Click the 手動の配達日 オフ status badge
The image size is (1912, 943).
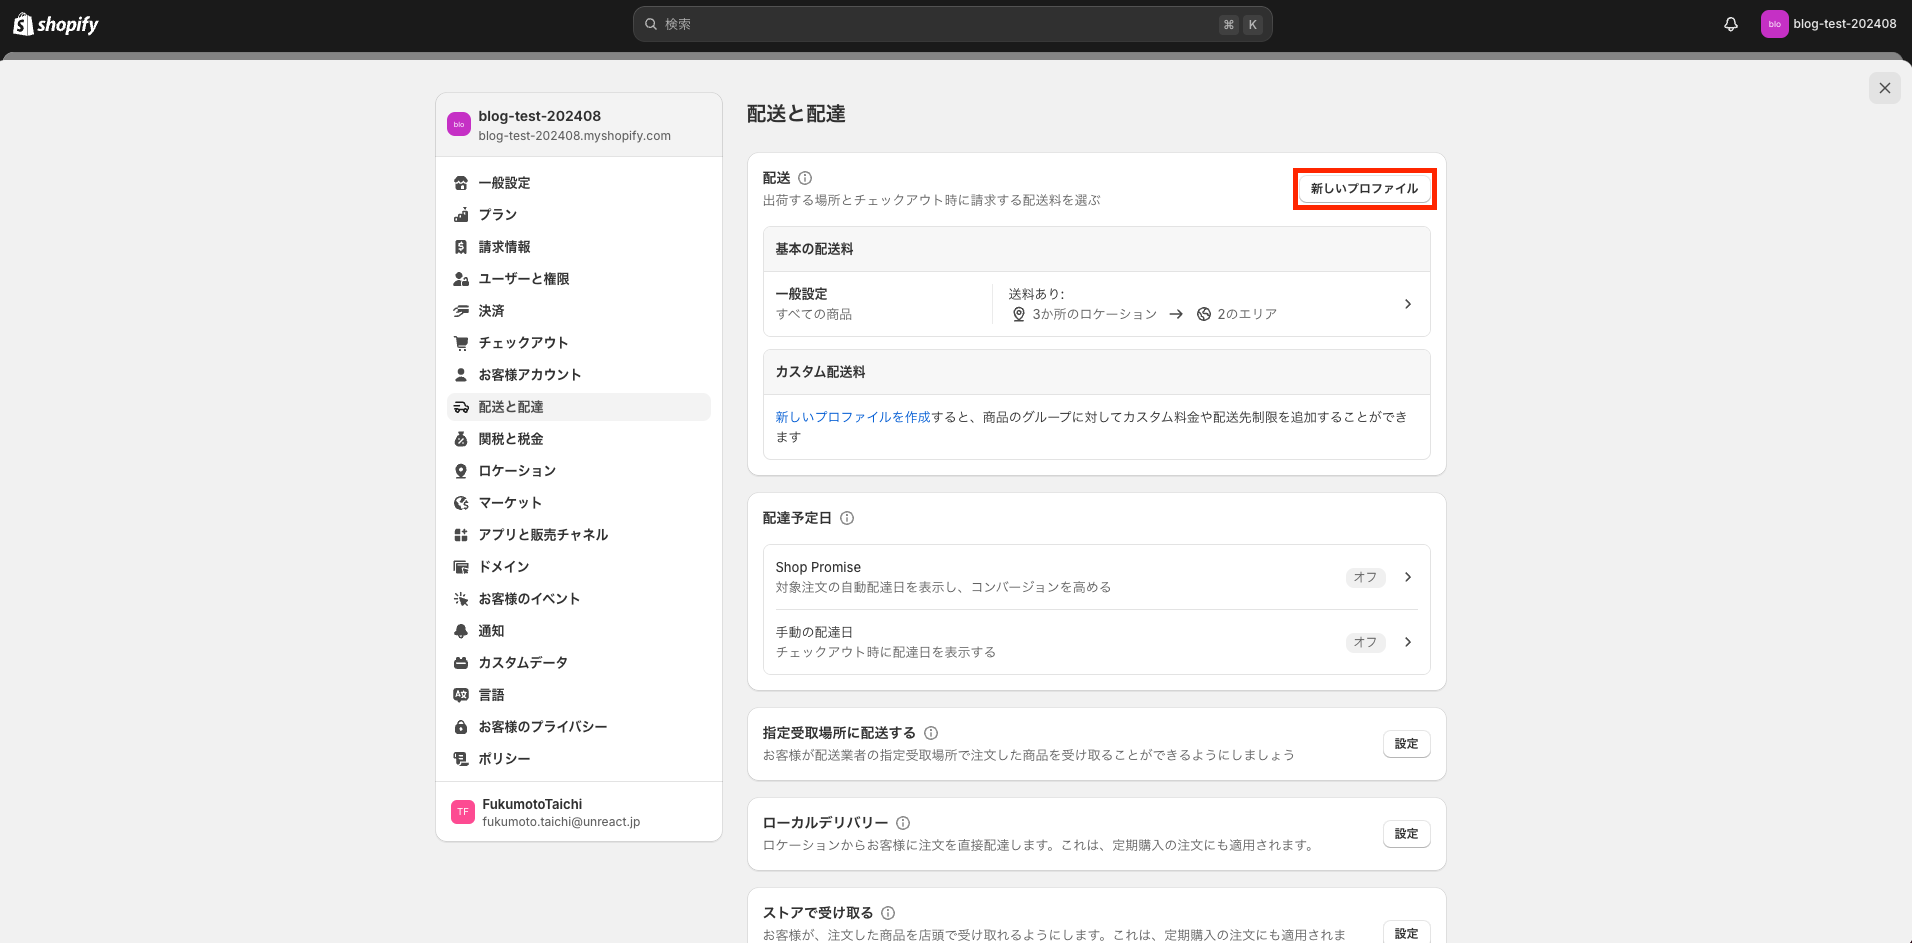point(1365,642)
